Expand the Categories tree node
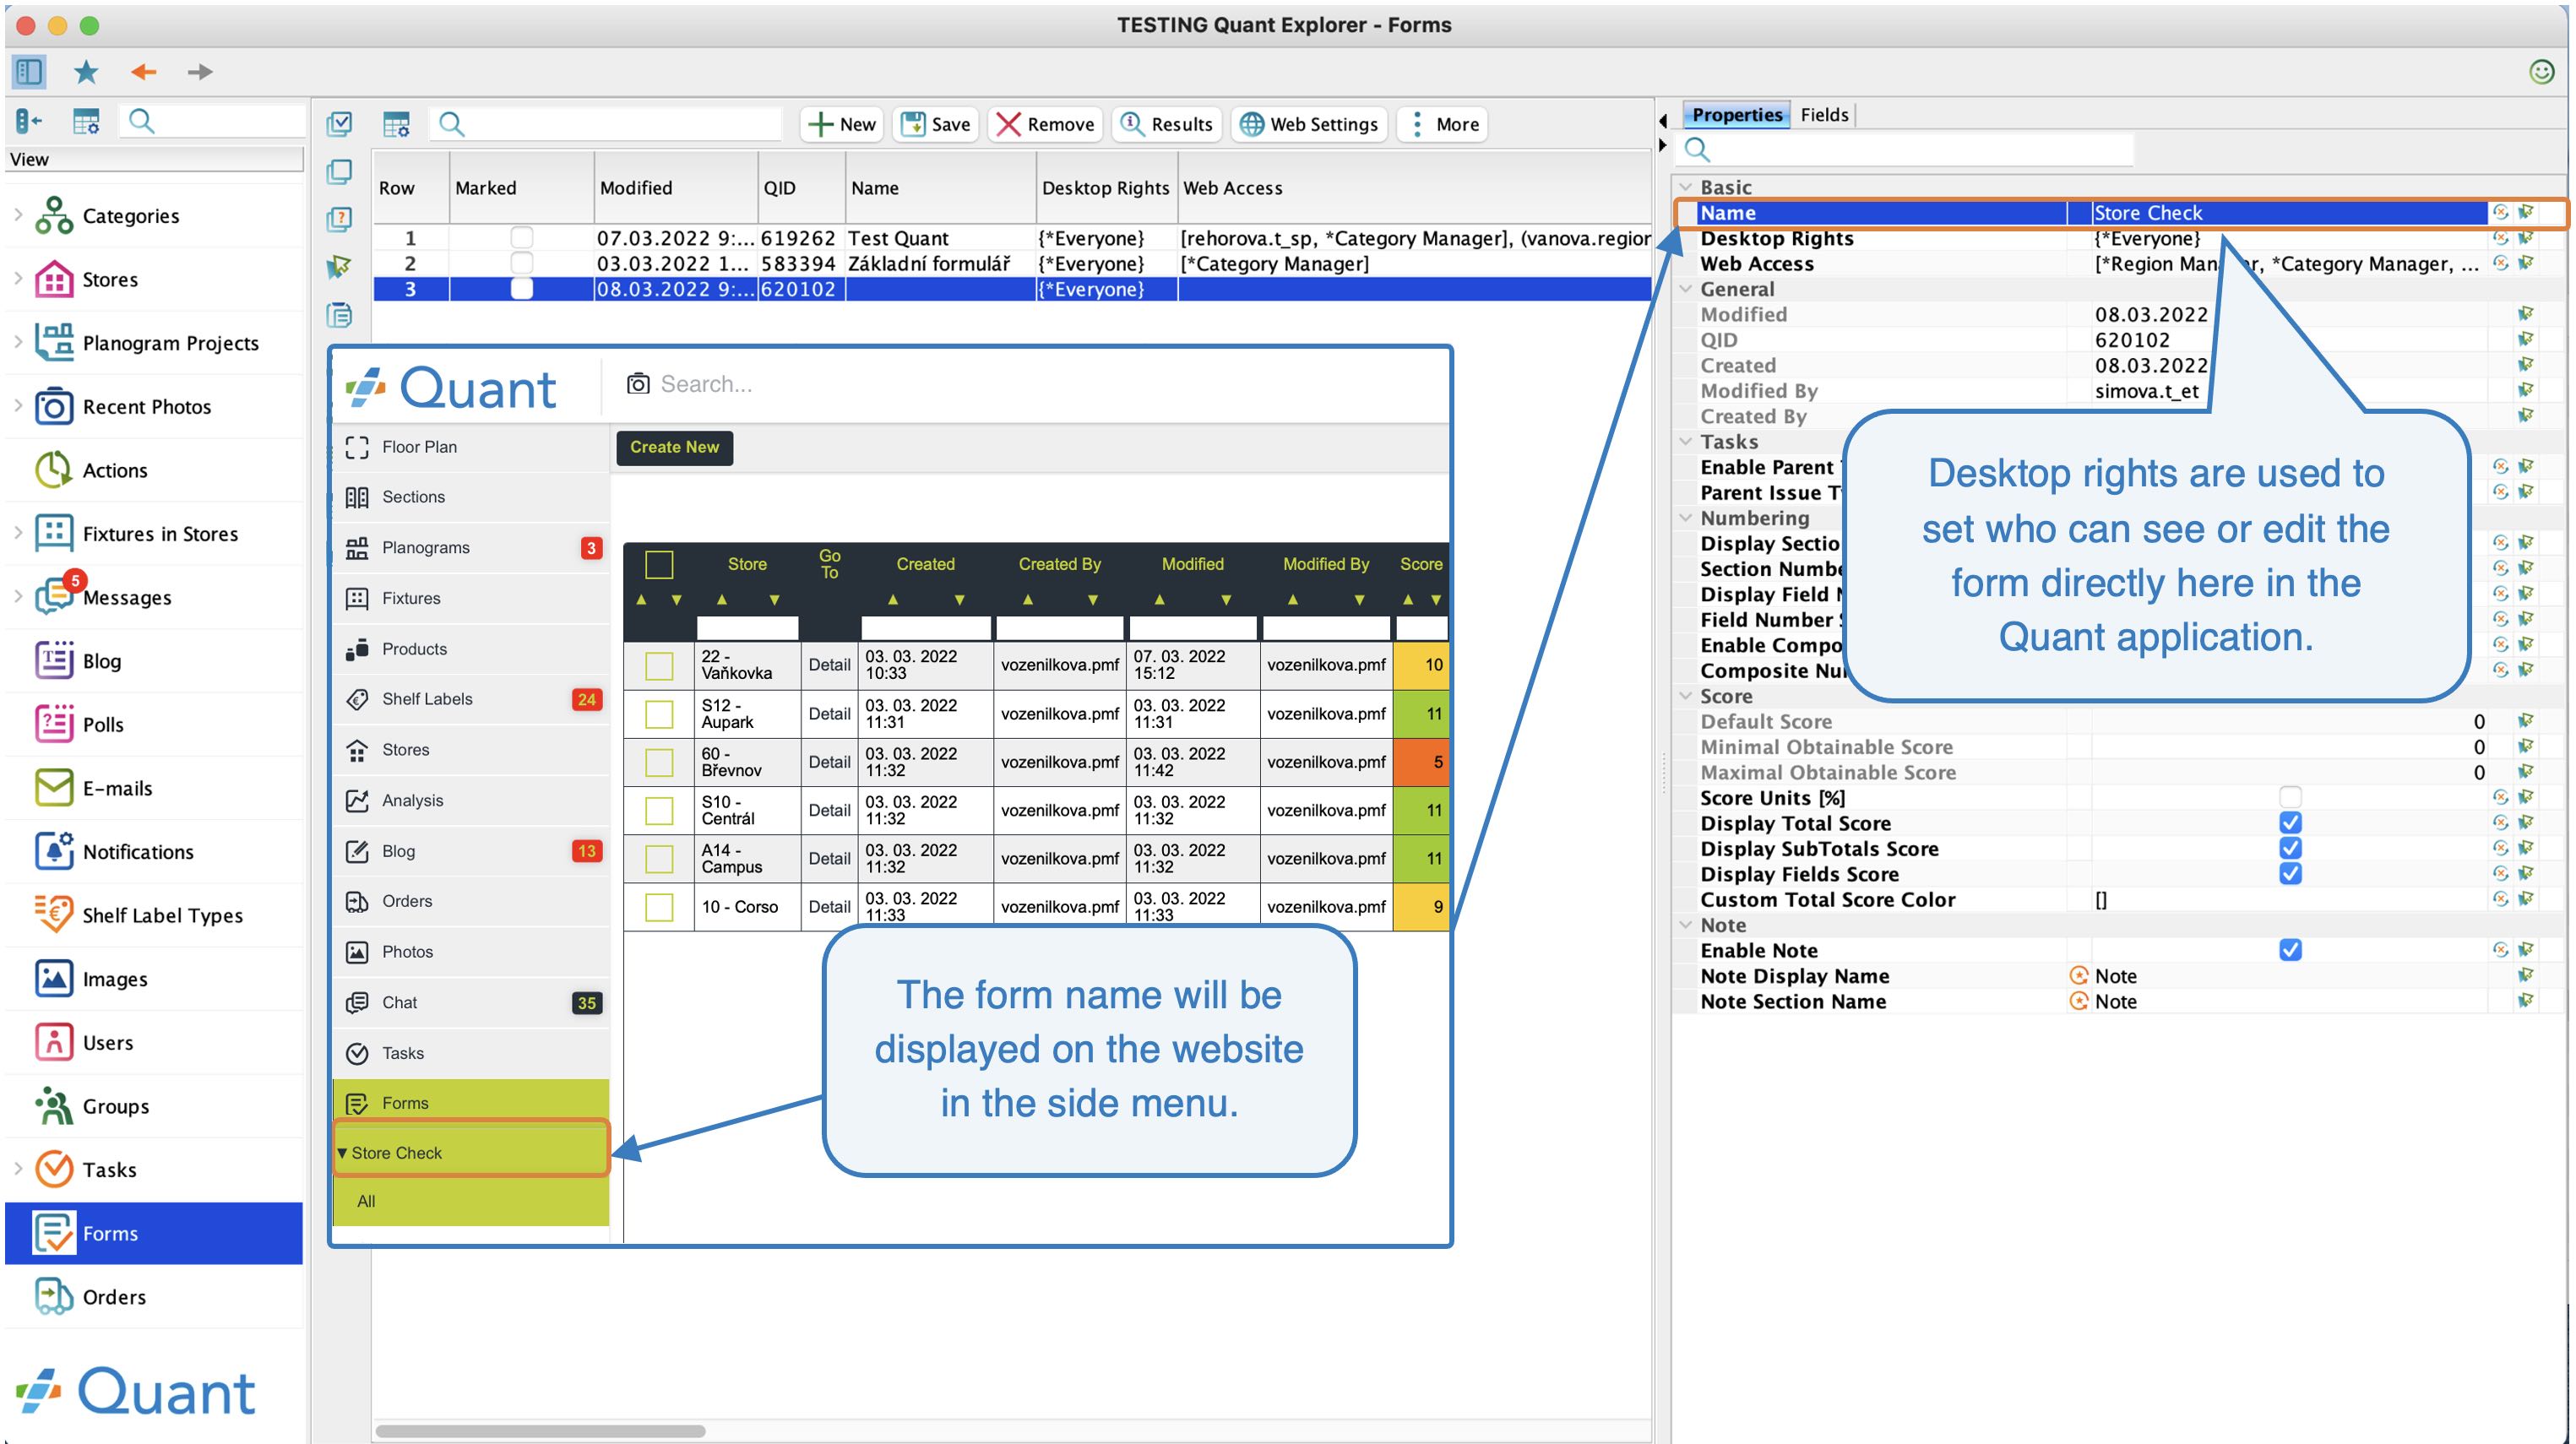2576x1444 pixels. (18, 214)
